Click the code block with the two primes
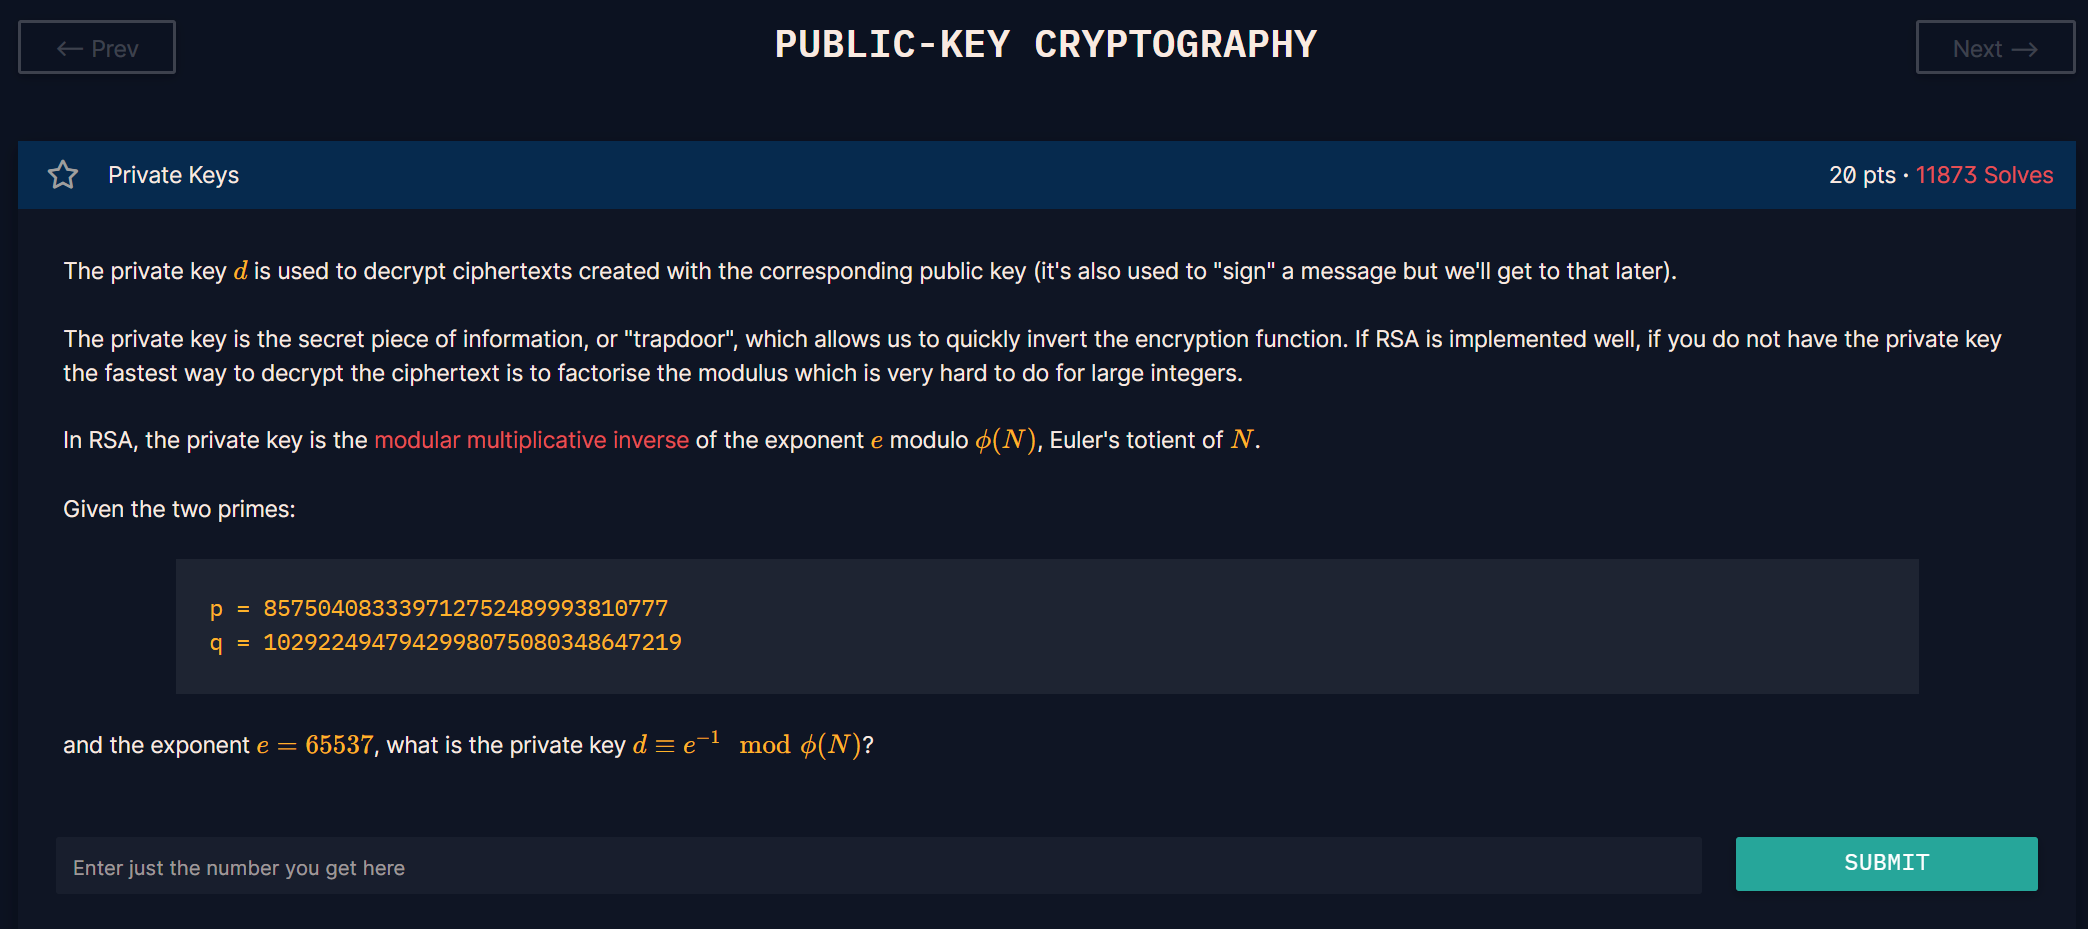The width and height of the screenshot is (2088, 929). [x=1047, y=626]
